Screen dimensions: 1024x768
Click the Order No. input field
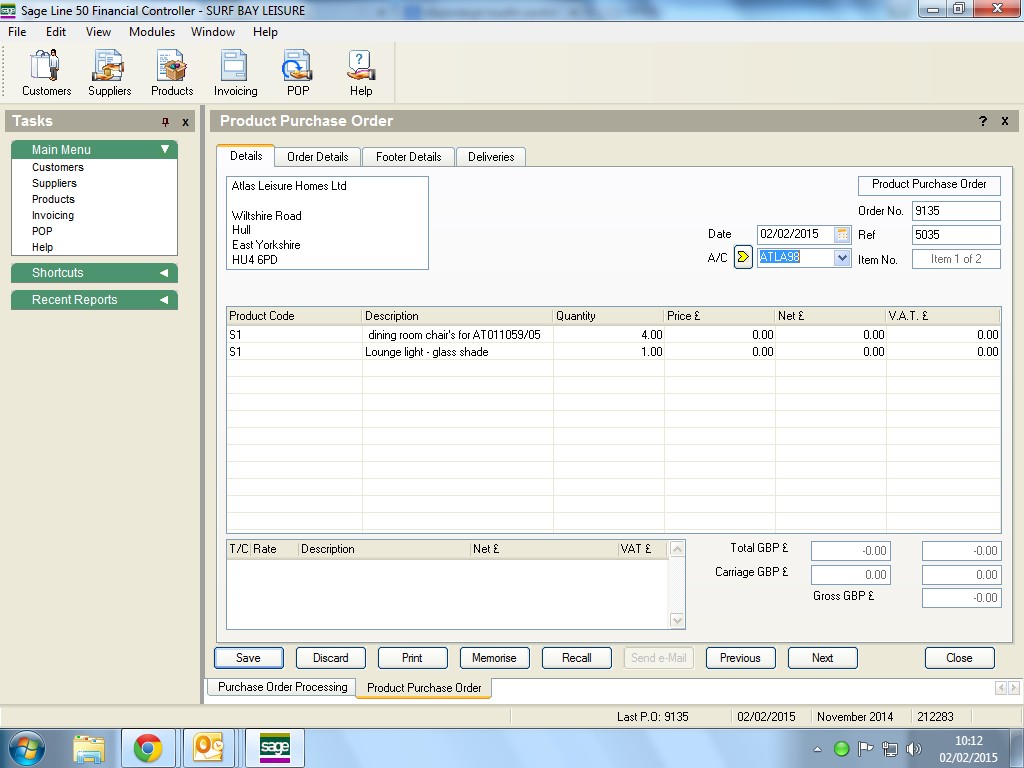point(955,211)
